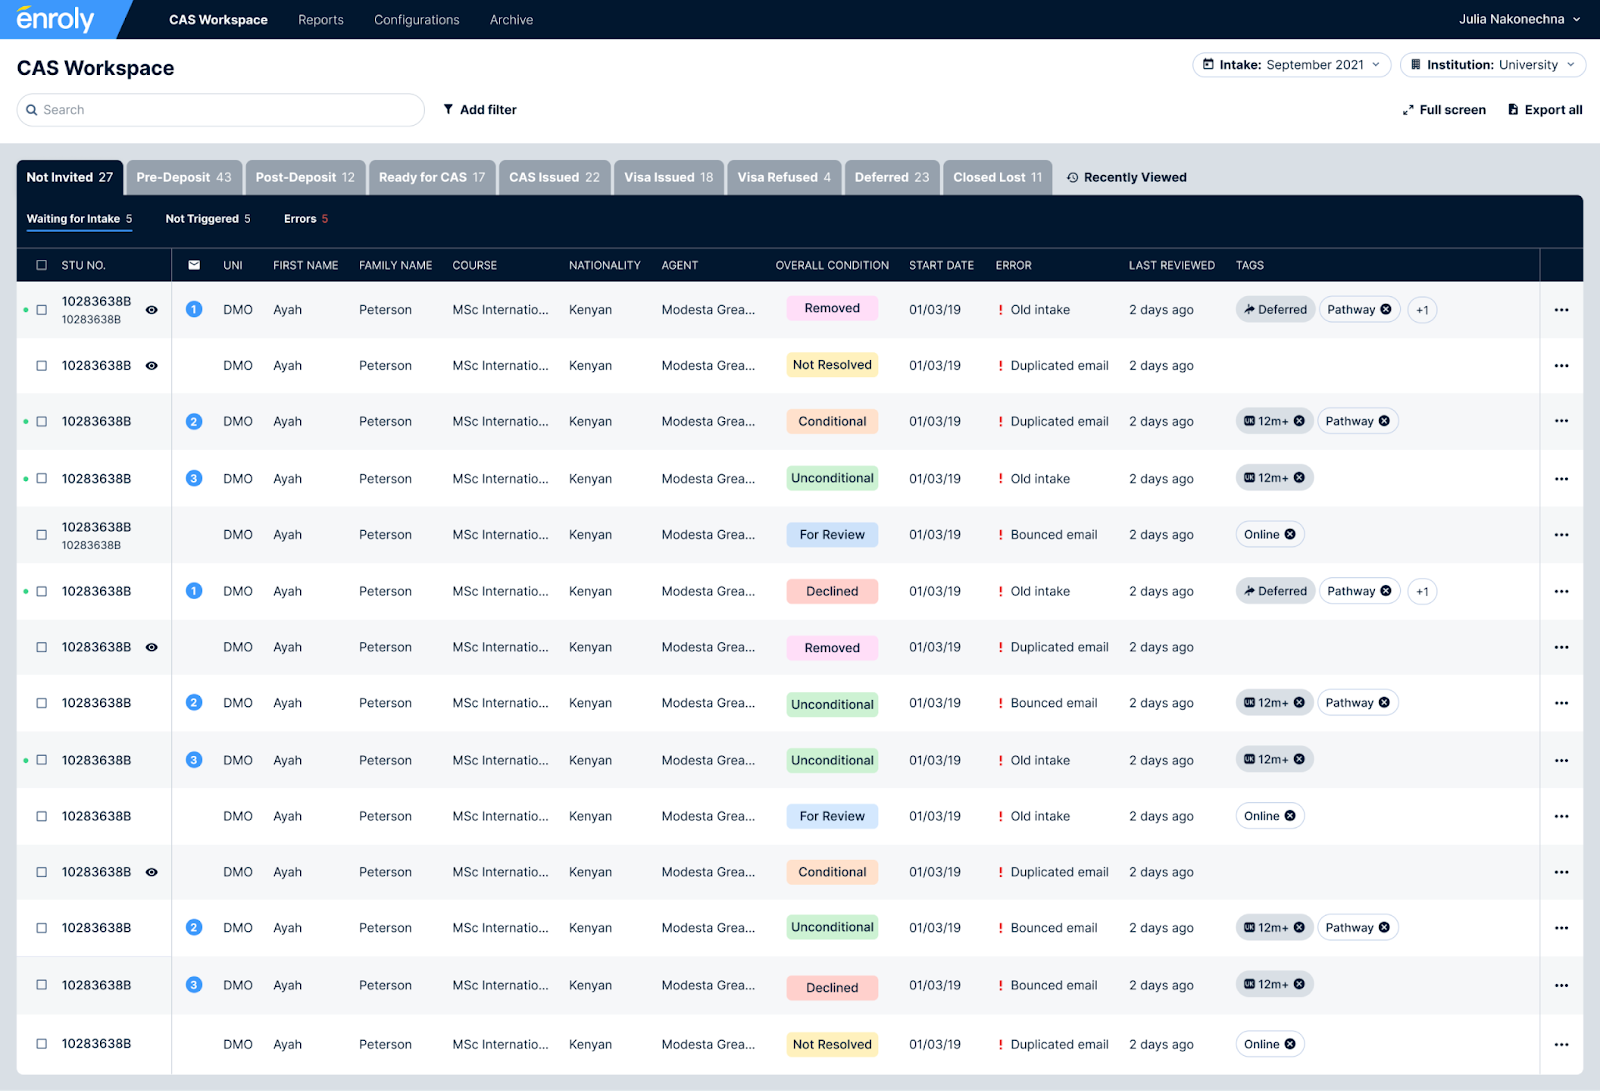
Task: Click the Add filter button
Action: [x=480, y=110]
